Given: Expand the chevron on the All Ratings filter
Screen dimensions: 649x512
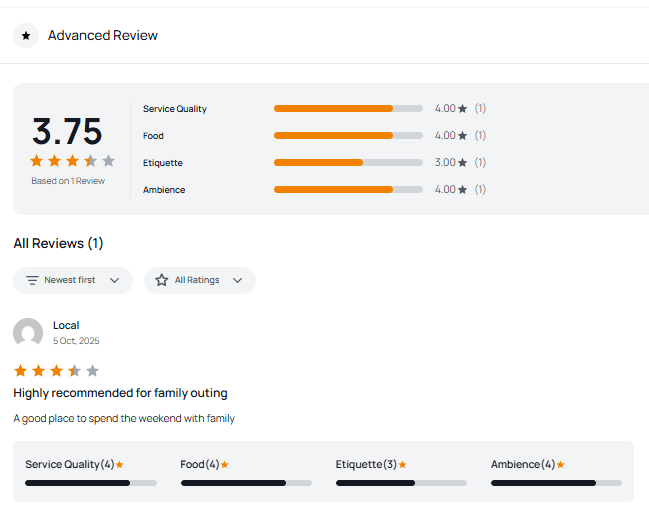Looking at the screenshot, I should 238,281.
